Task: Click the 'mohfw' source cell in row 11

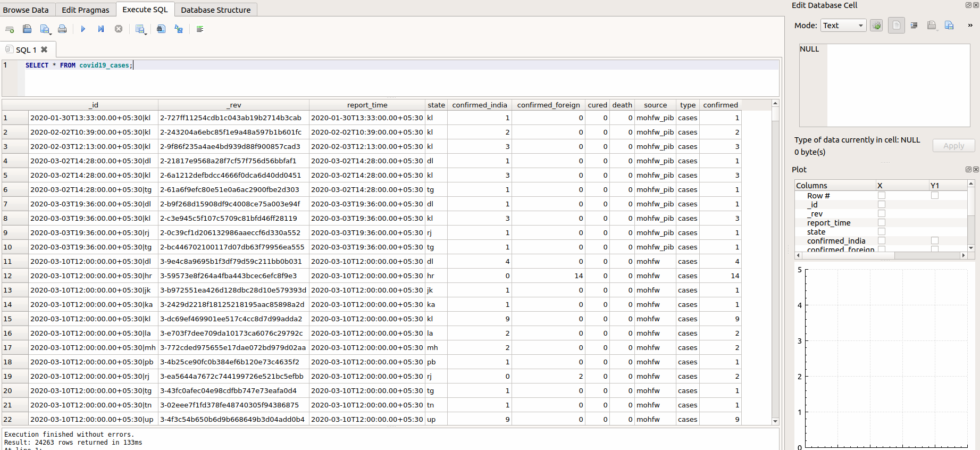Action: pyautogui.click(x=655, y=261)
